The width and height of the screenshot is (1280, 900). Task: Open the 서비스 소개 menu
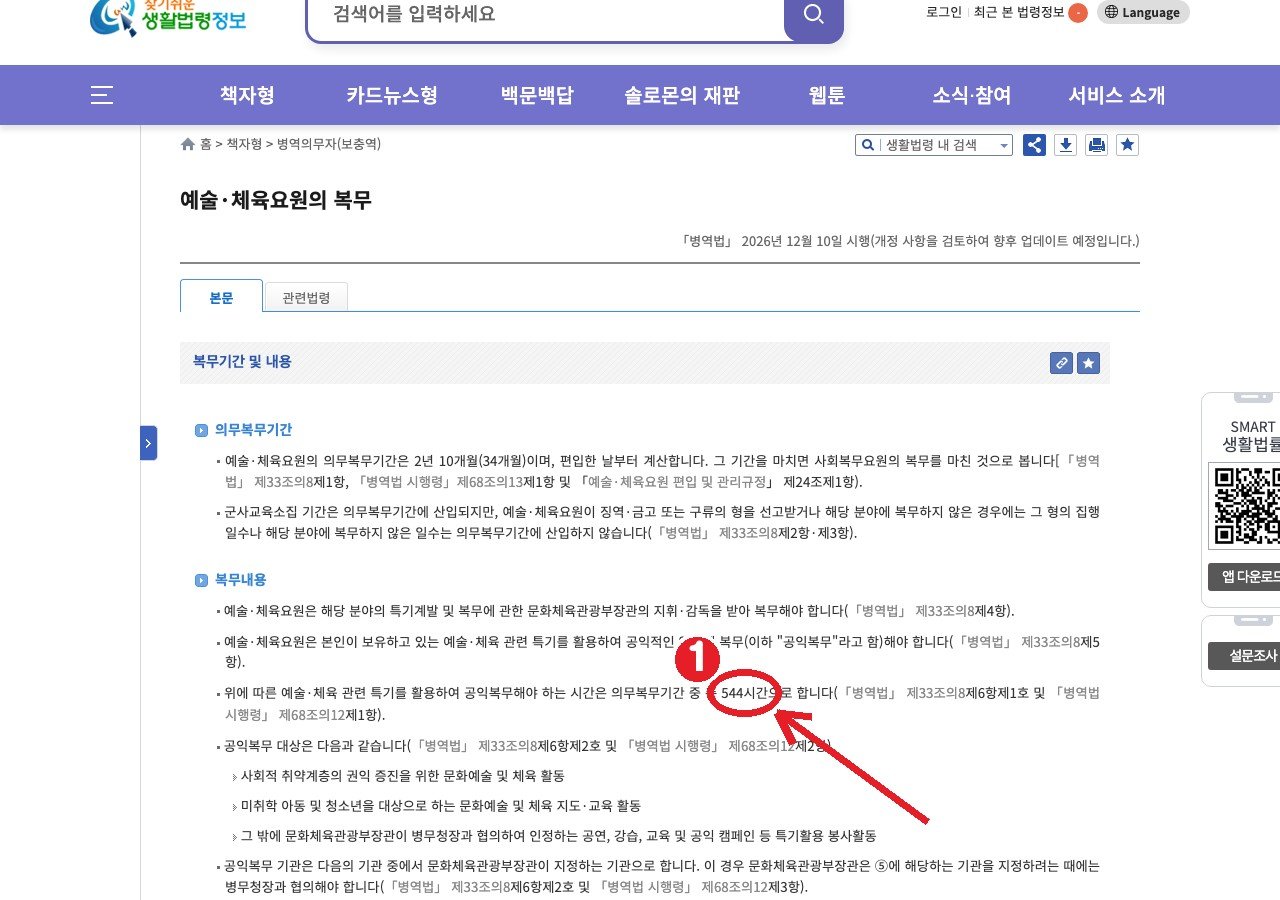click(x=1117, y=95)
